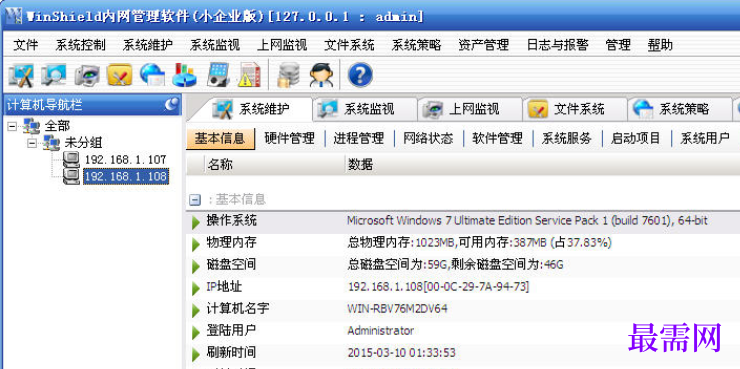Screen dimensions: 740x369
Task: Click the user account toolbar icon
Action: (x=321, y=75)
